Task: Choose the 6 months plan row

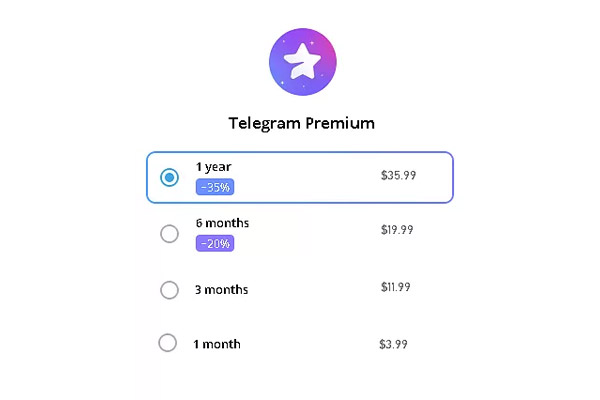Action: (300, 233)
